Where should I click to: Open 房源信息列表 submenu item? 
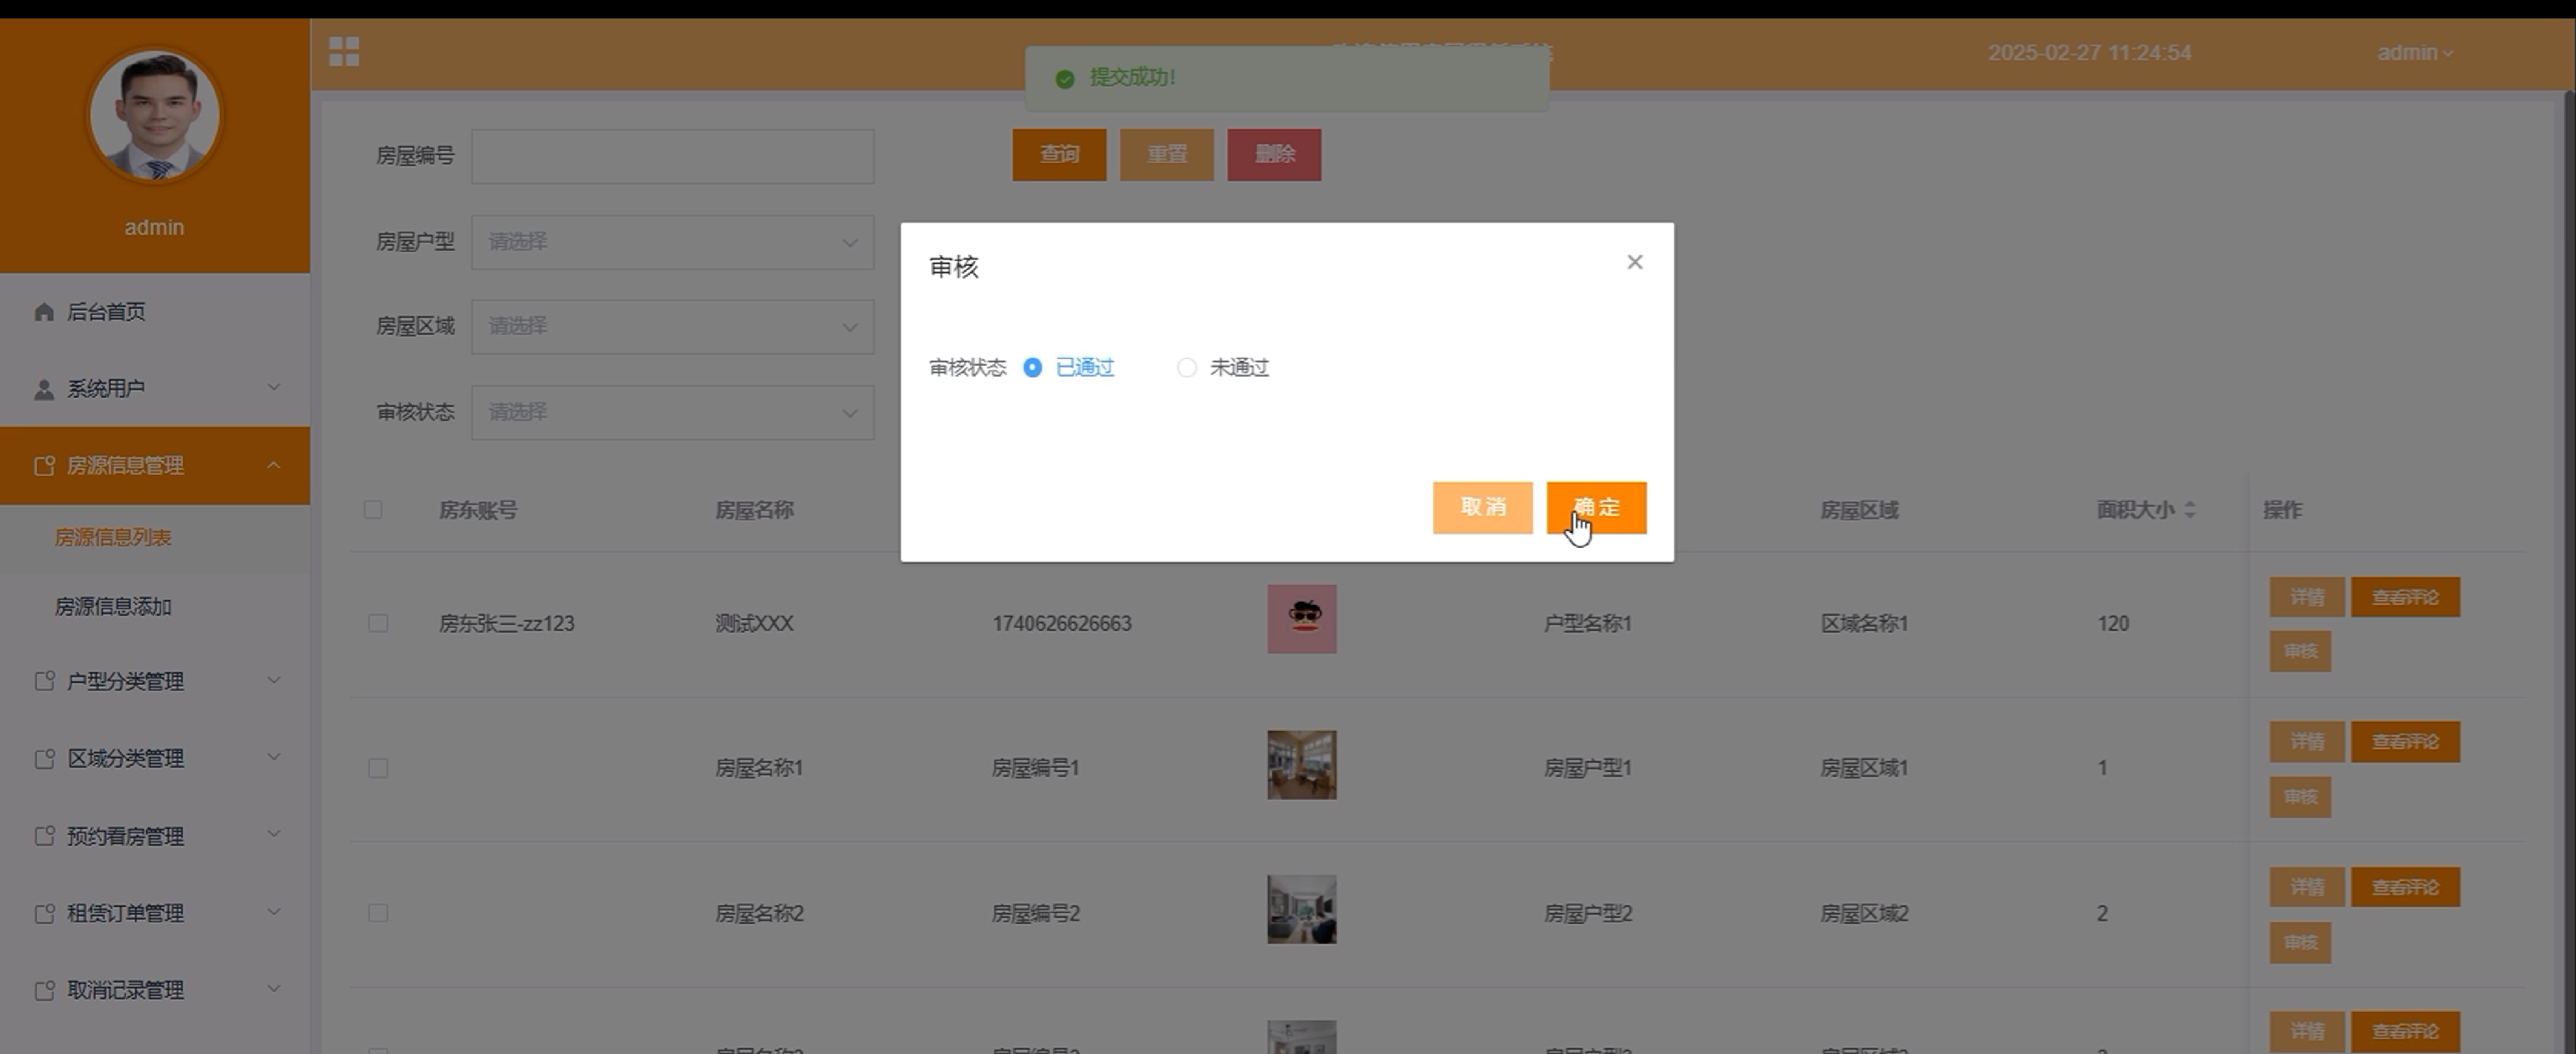tap(155, 538)
